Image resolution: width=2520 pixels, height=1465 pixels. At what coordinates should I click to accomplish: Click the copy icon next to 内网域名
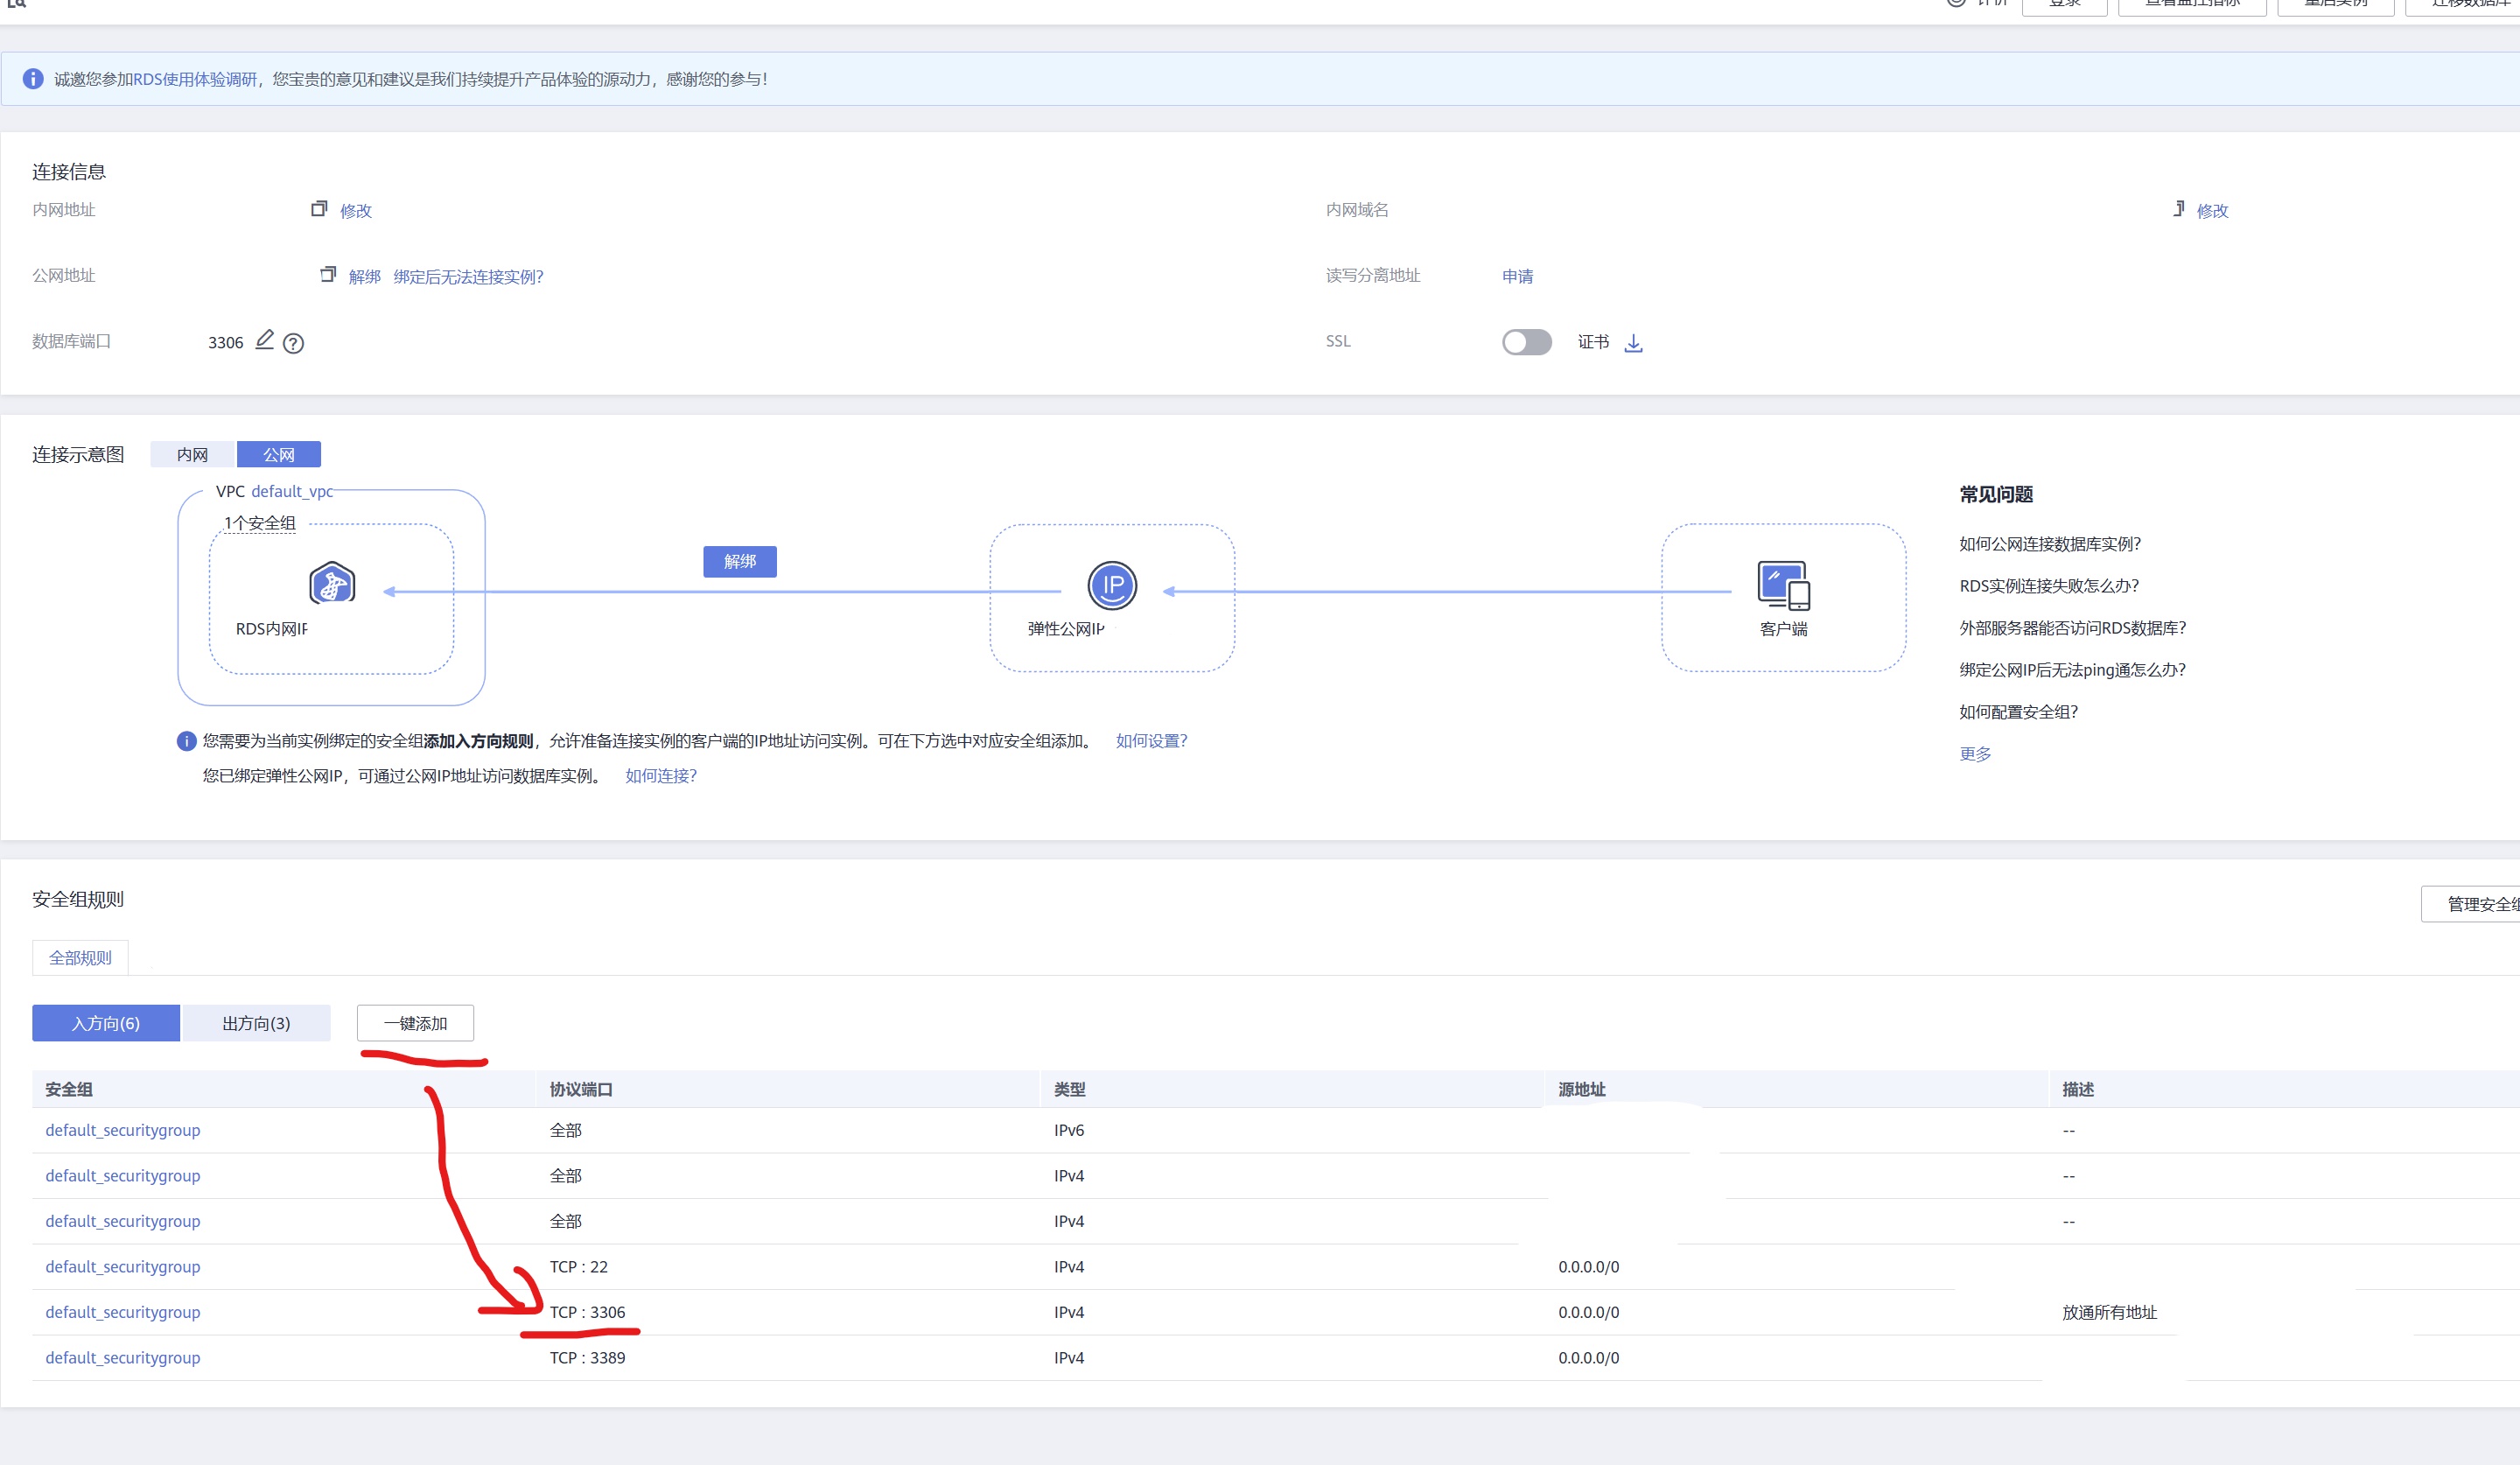click(2178, 209)
